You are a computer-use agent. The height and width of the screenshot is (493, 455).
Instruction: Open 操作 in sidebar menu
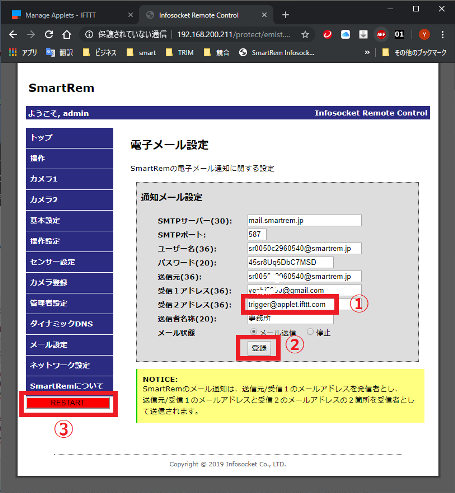[x=69, y=158]
